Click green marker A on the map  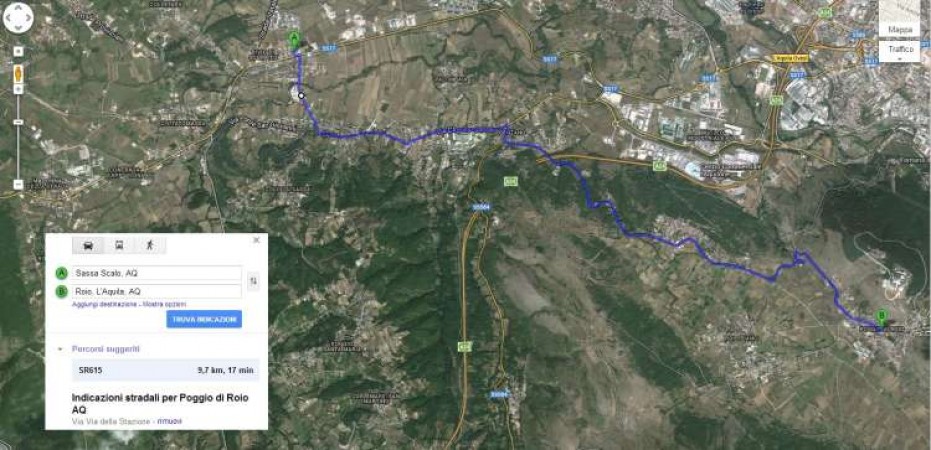(x=294, y=40)
